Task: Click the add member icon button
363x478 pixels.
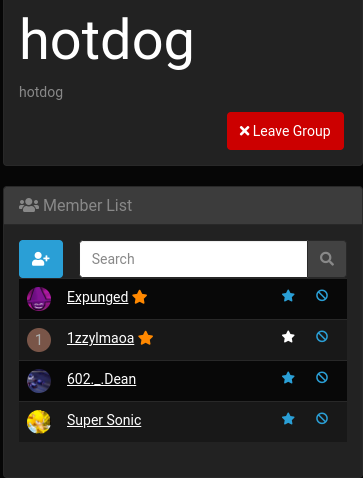Action: (x=41, y=259)
